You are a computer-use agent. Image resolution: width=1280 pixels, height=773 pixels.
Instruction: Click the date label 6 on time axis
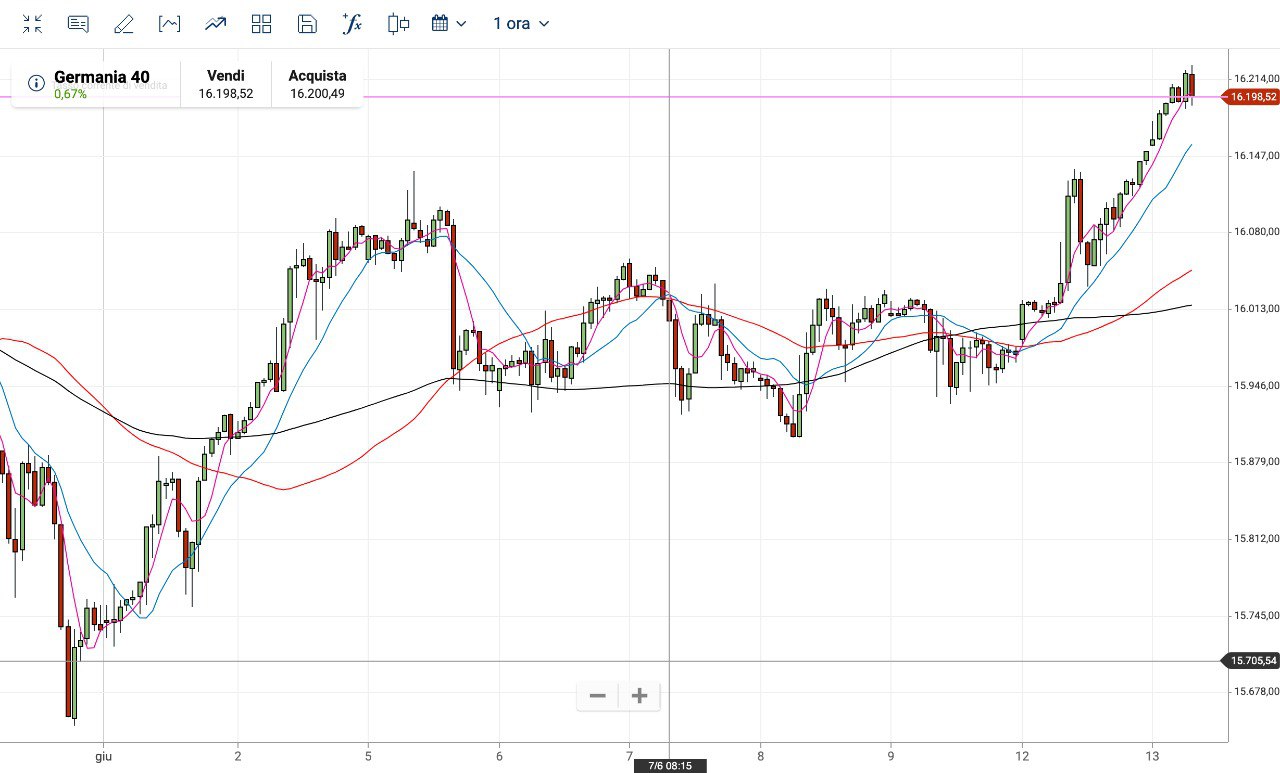499,757
